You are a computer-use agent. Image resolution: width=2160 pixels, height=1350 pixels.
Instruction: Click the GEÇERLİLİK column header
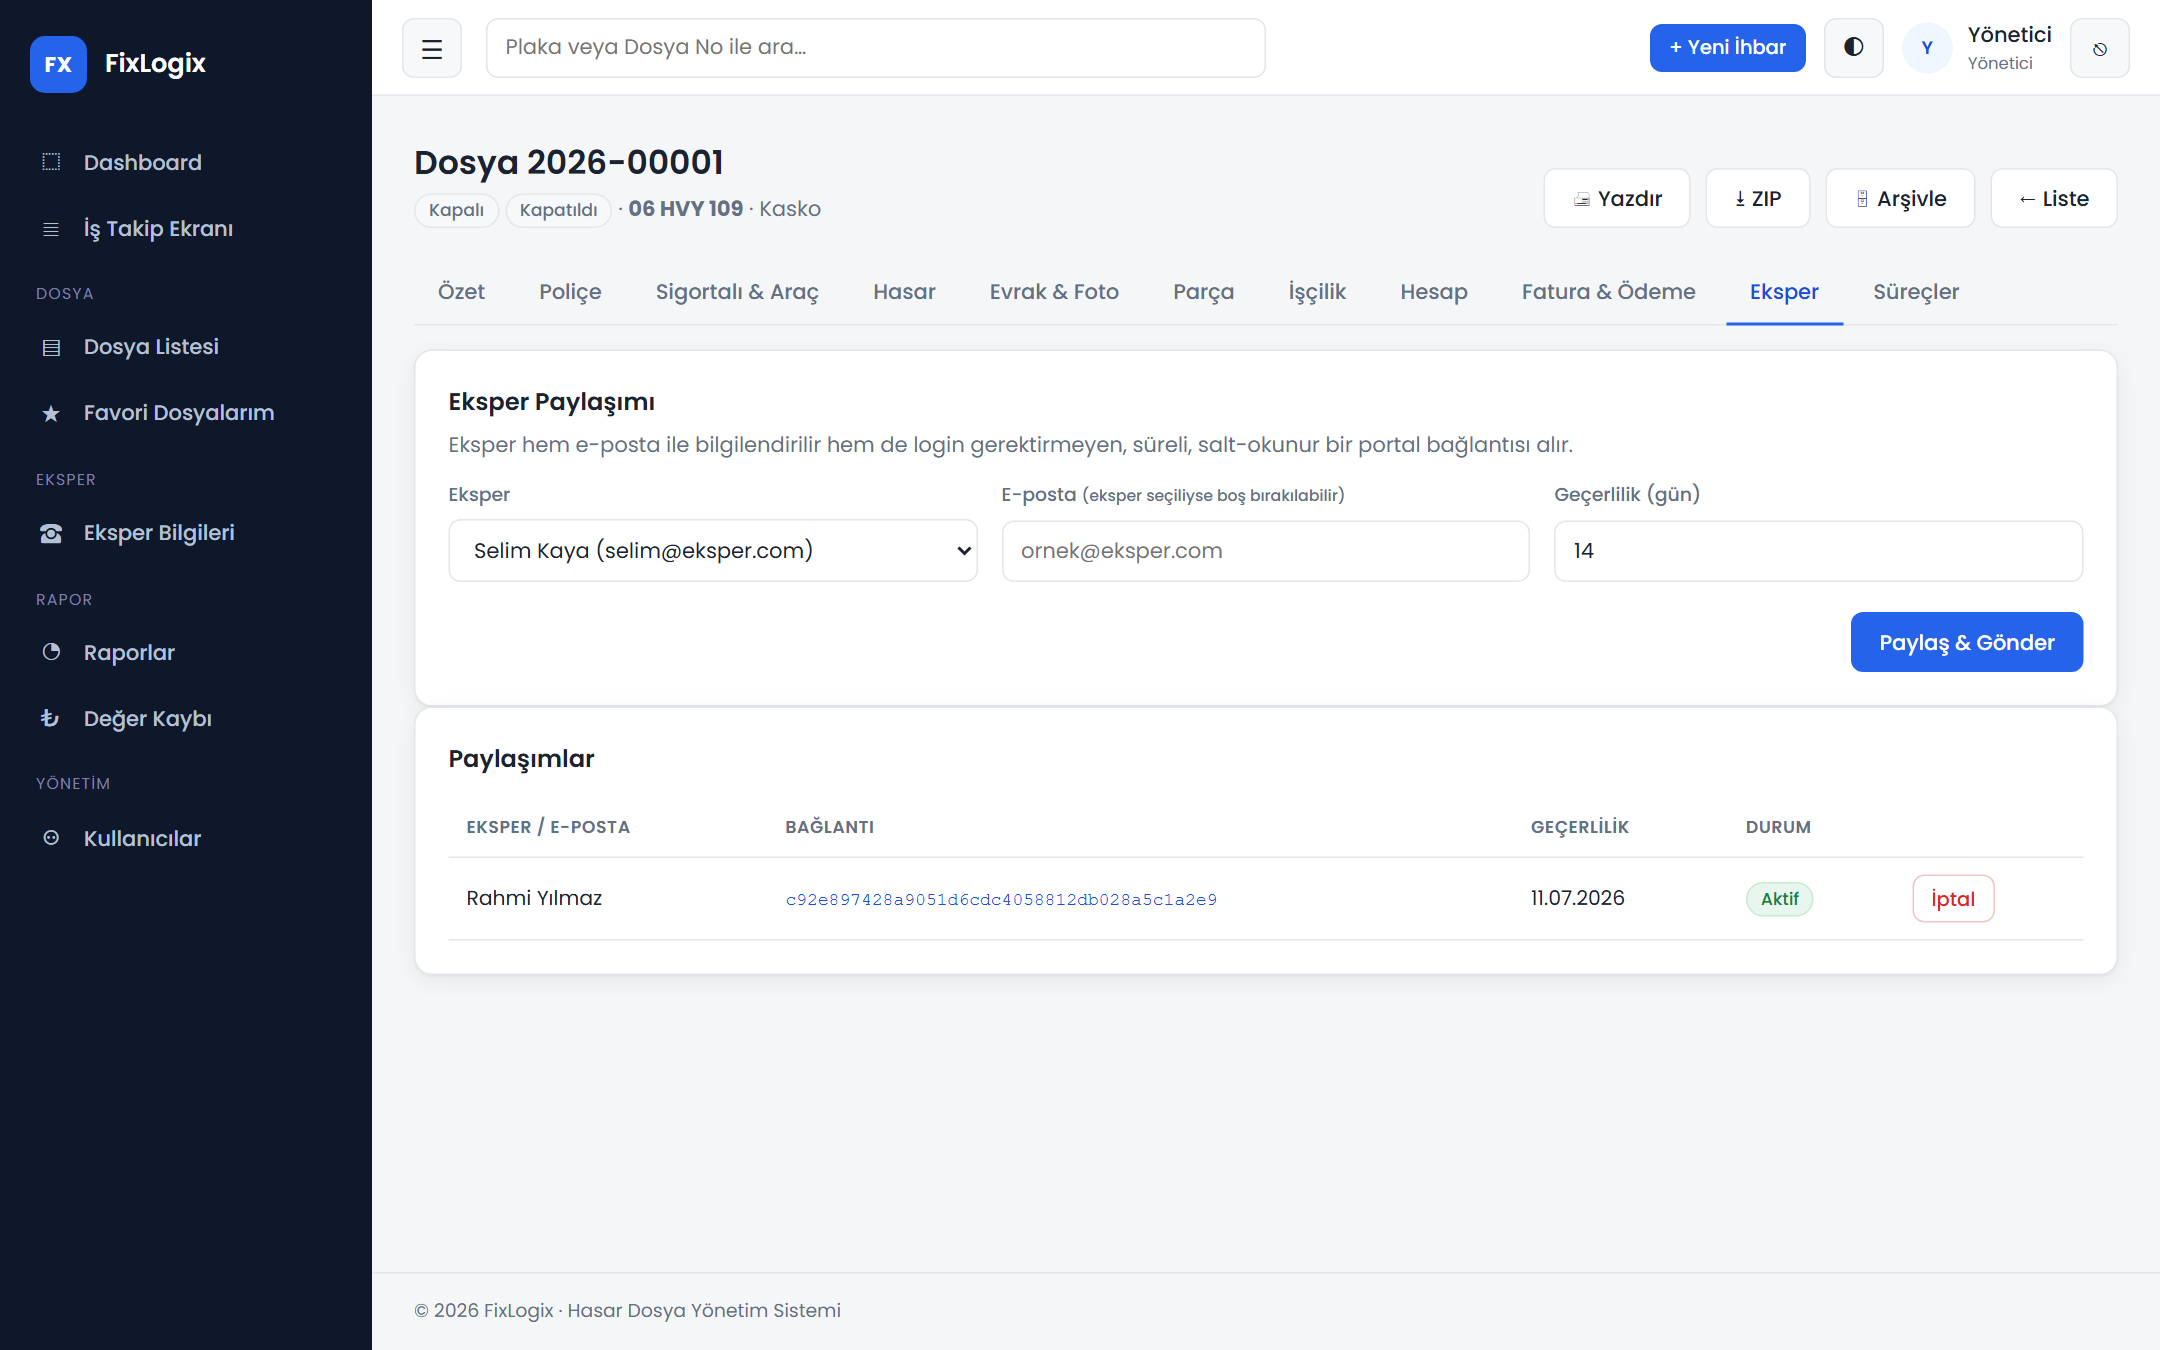[x=1579, y=827]
